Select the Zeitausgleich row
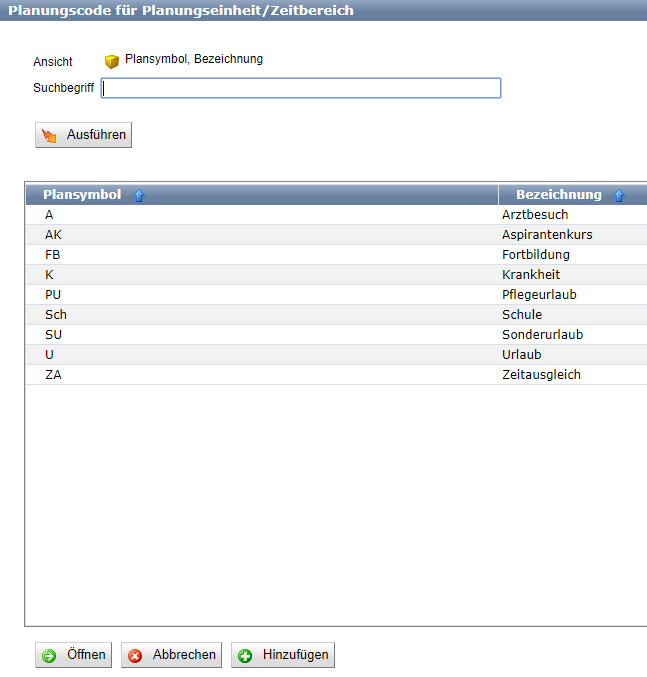The height and width of the screenshot is (677, 647). pyautogui.click(x=541, y=375)
